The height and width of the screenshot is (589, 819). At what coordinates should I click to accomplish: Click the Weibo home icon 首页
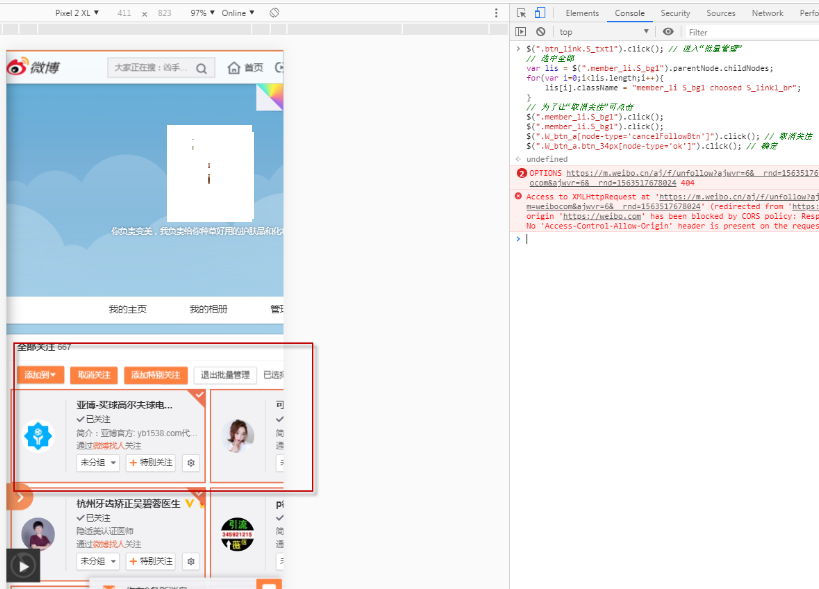[x=245, y=68]
